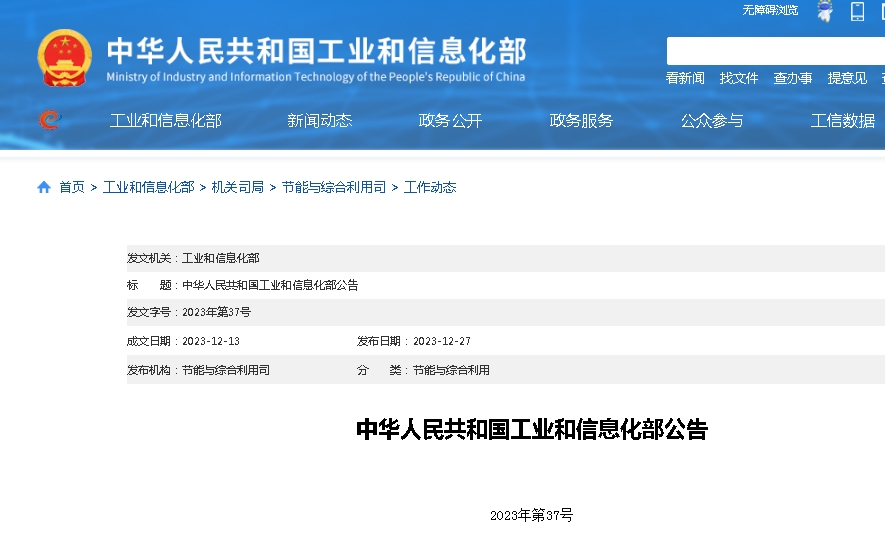Image resolution: width=885 pixels, height=541 pixels.
Task: Open the 工业和信息化部 navigation menu
Action: [165, 120]
